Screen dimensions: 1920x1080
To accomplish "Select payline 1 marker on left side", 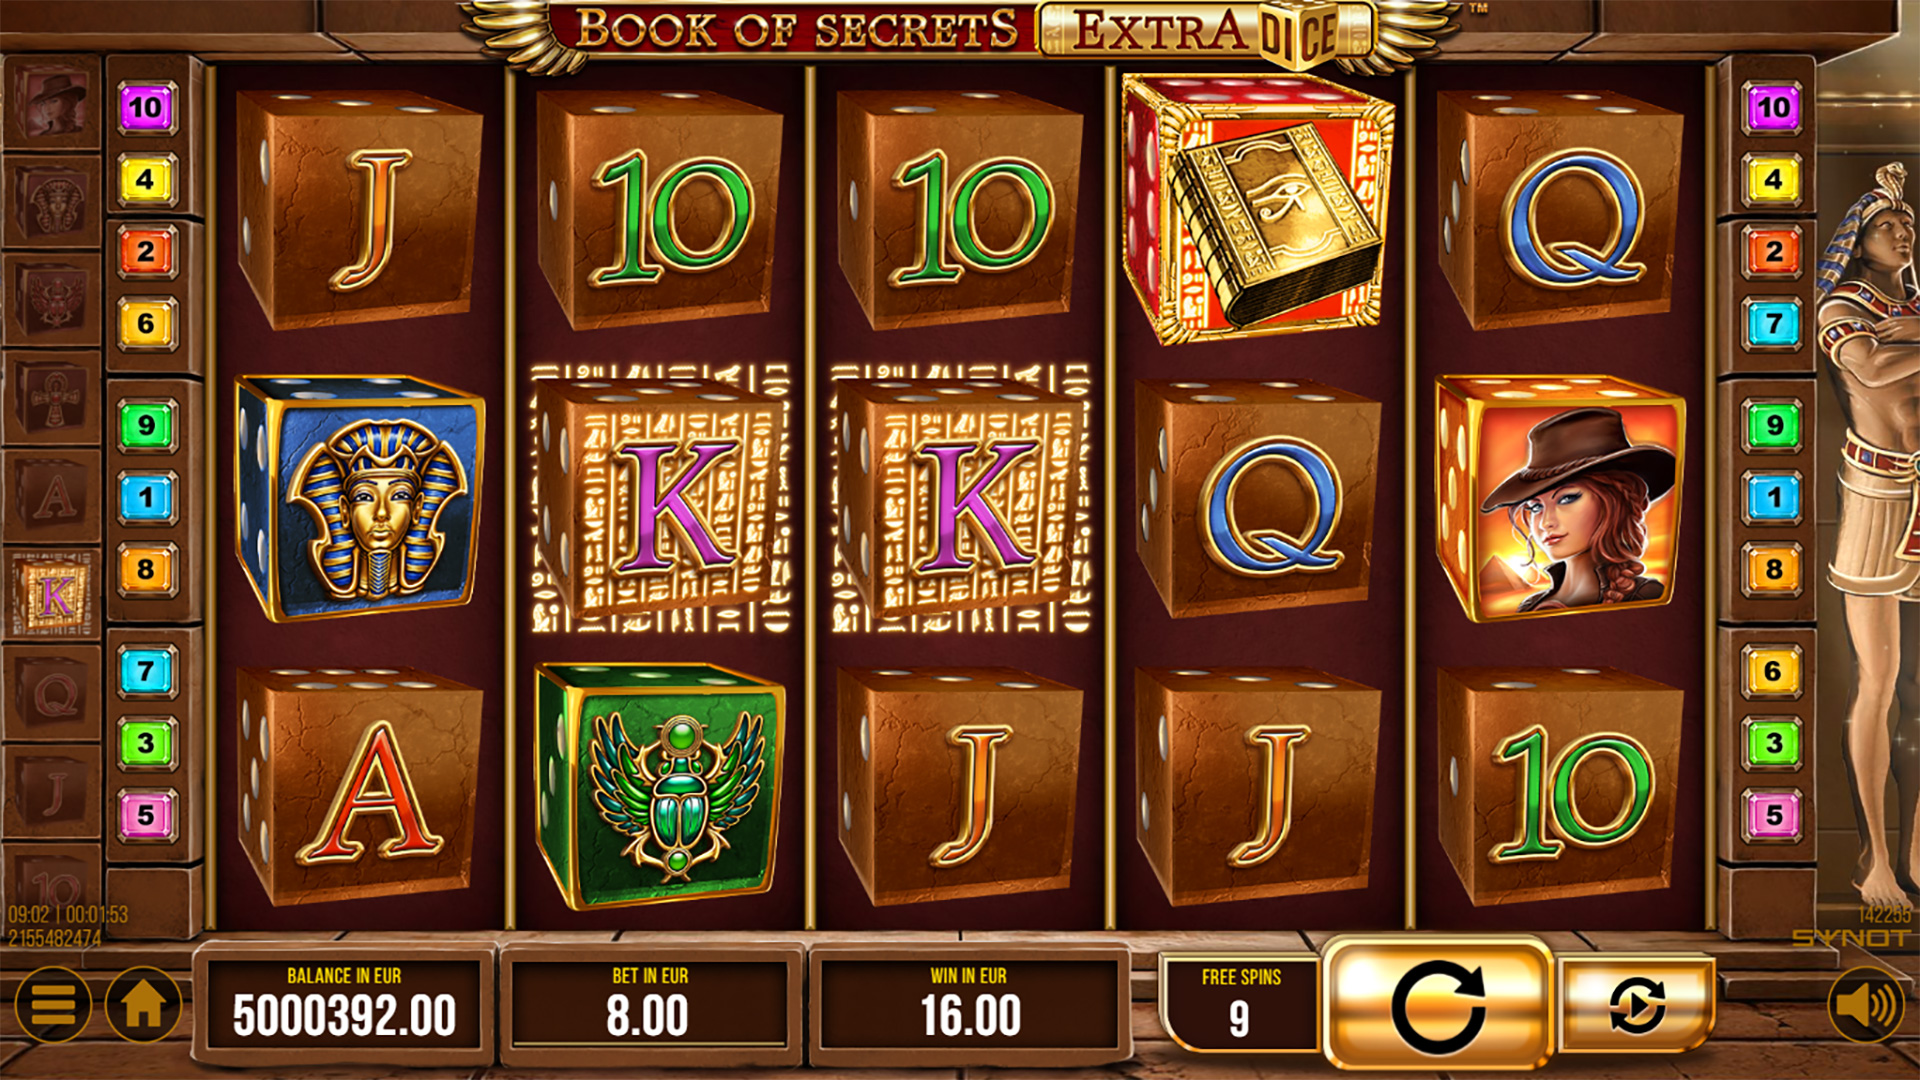I will pos(146,497).
